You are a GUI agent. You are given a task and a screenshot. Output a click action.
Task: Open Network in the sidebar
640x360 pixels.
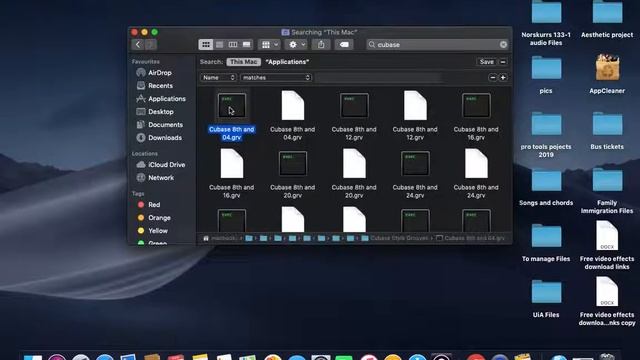coord(161,178)
